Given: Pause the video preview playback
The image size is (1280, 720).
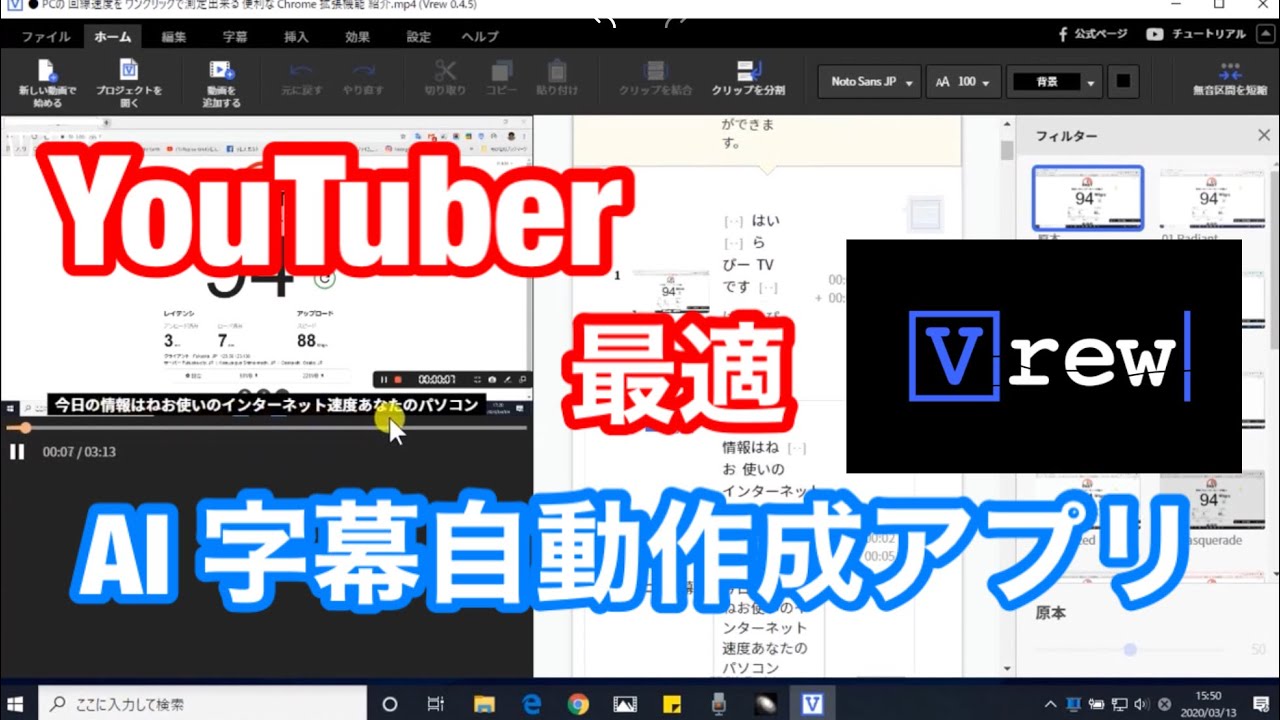Looking at the screenshot, I should pyautogui.click(x=17, y=452).
